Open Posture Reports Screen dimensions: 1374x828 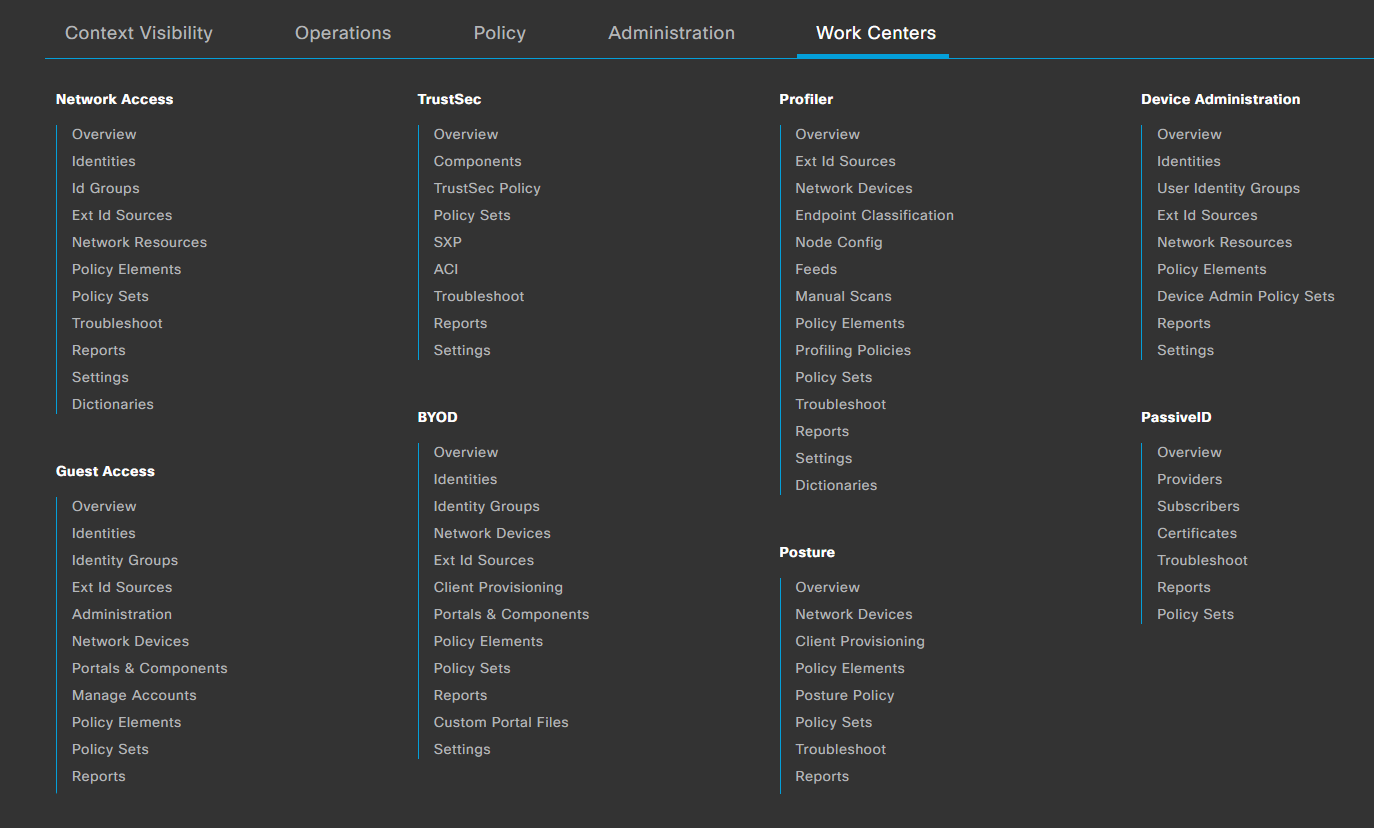click(822, 776)
